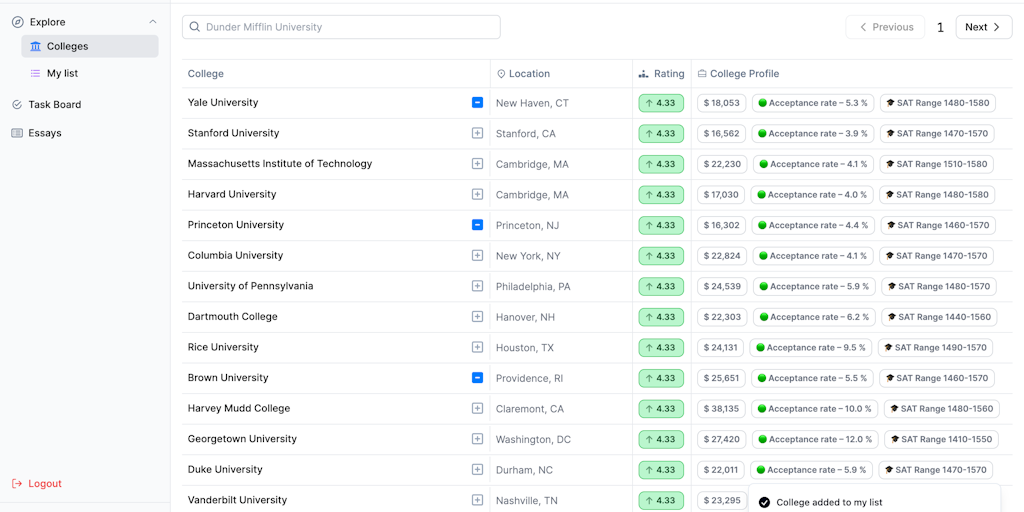This screenshot has width=1024, height=512.
Task: Click Dartmouth's SAT Range 1440-1560 tag
Action: (x=940, y=317)
